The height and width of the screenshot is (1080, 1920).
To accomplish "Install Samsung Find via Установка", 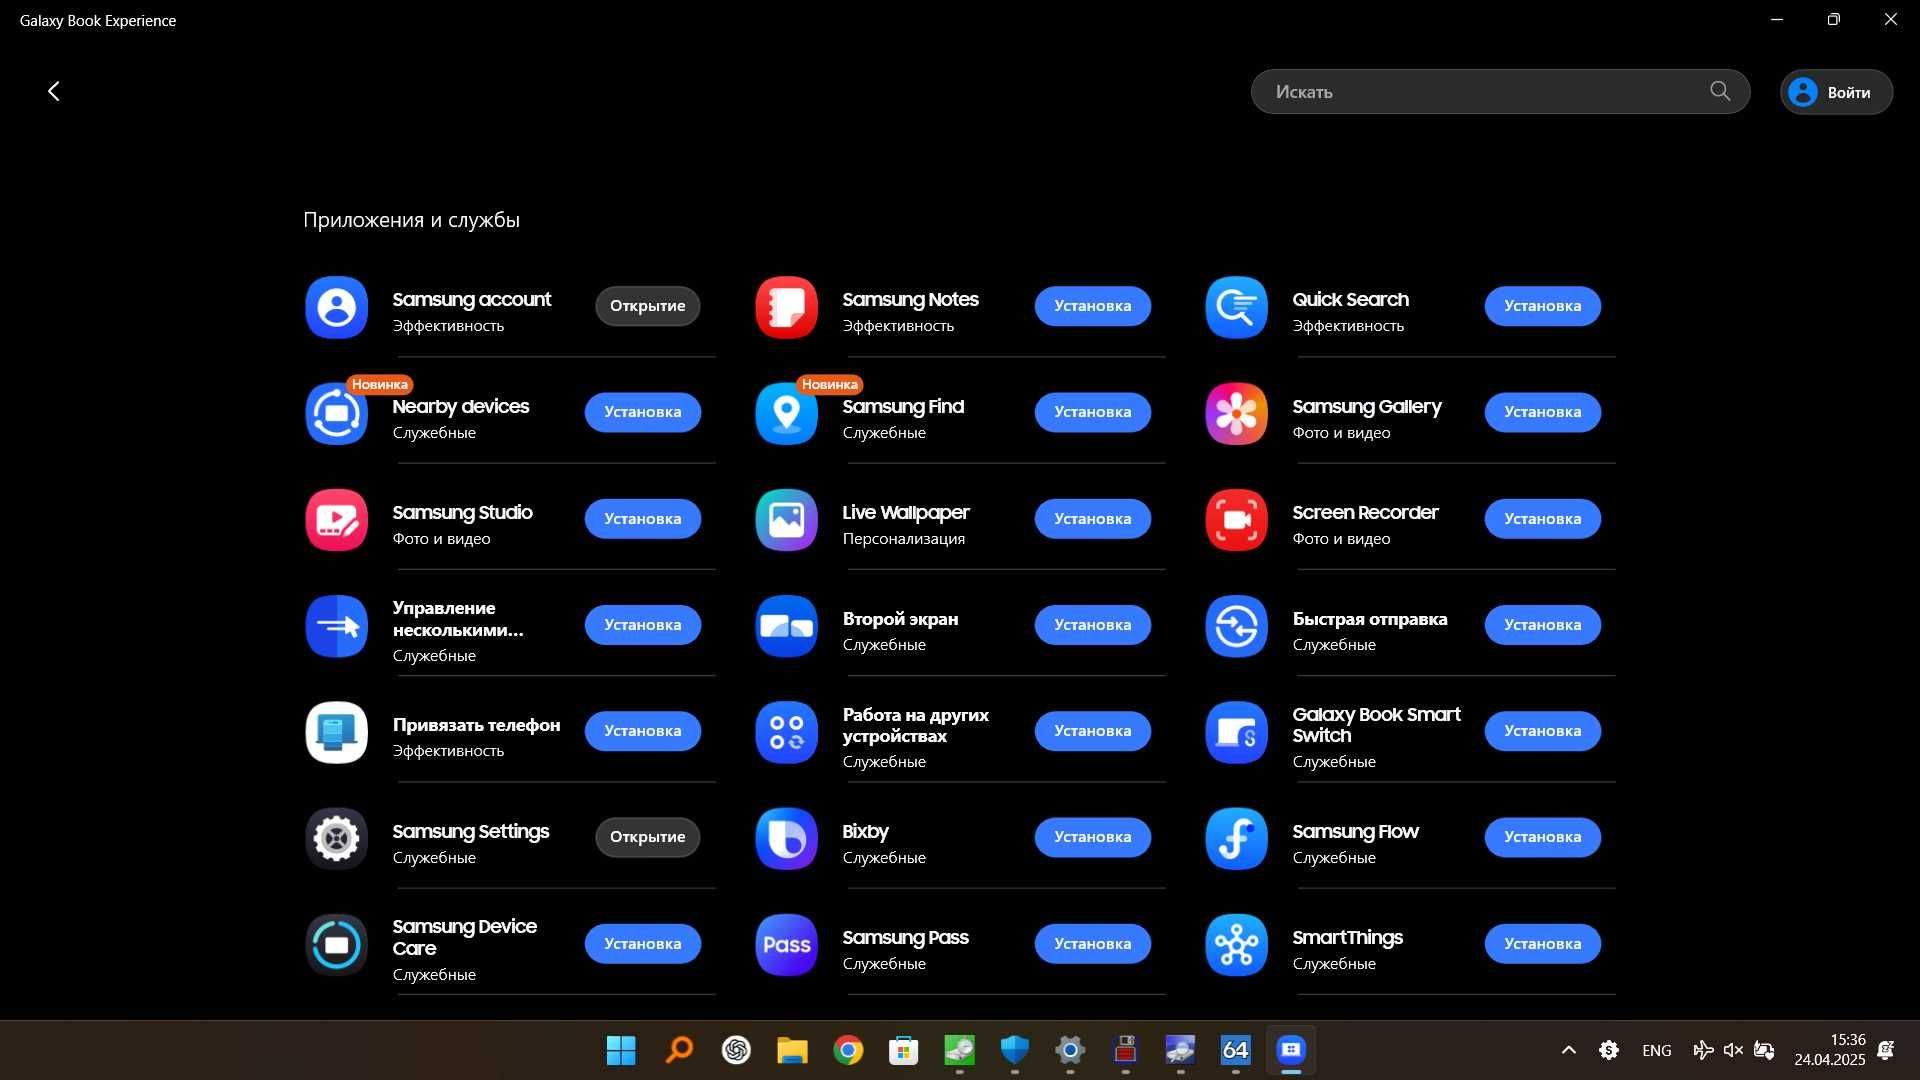I will pos(1092,412).
